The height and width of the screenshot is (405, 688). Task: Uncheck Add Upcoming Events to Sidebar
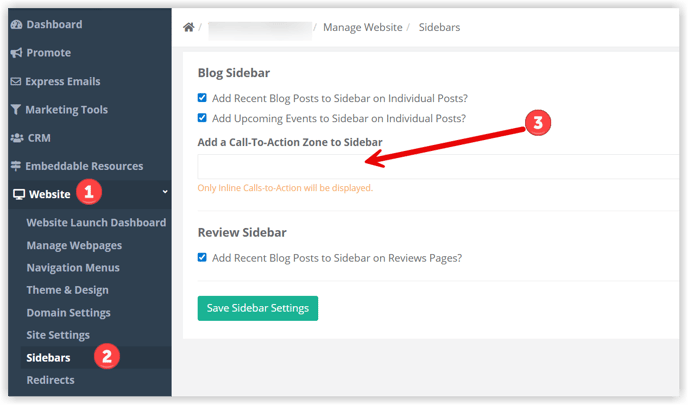(202, 118)
